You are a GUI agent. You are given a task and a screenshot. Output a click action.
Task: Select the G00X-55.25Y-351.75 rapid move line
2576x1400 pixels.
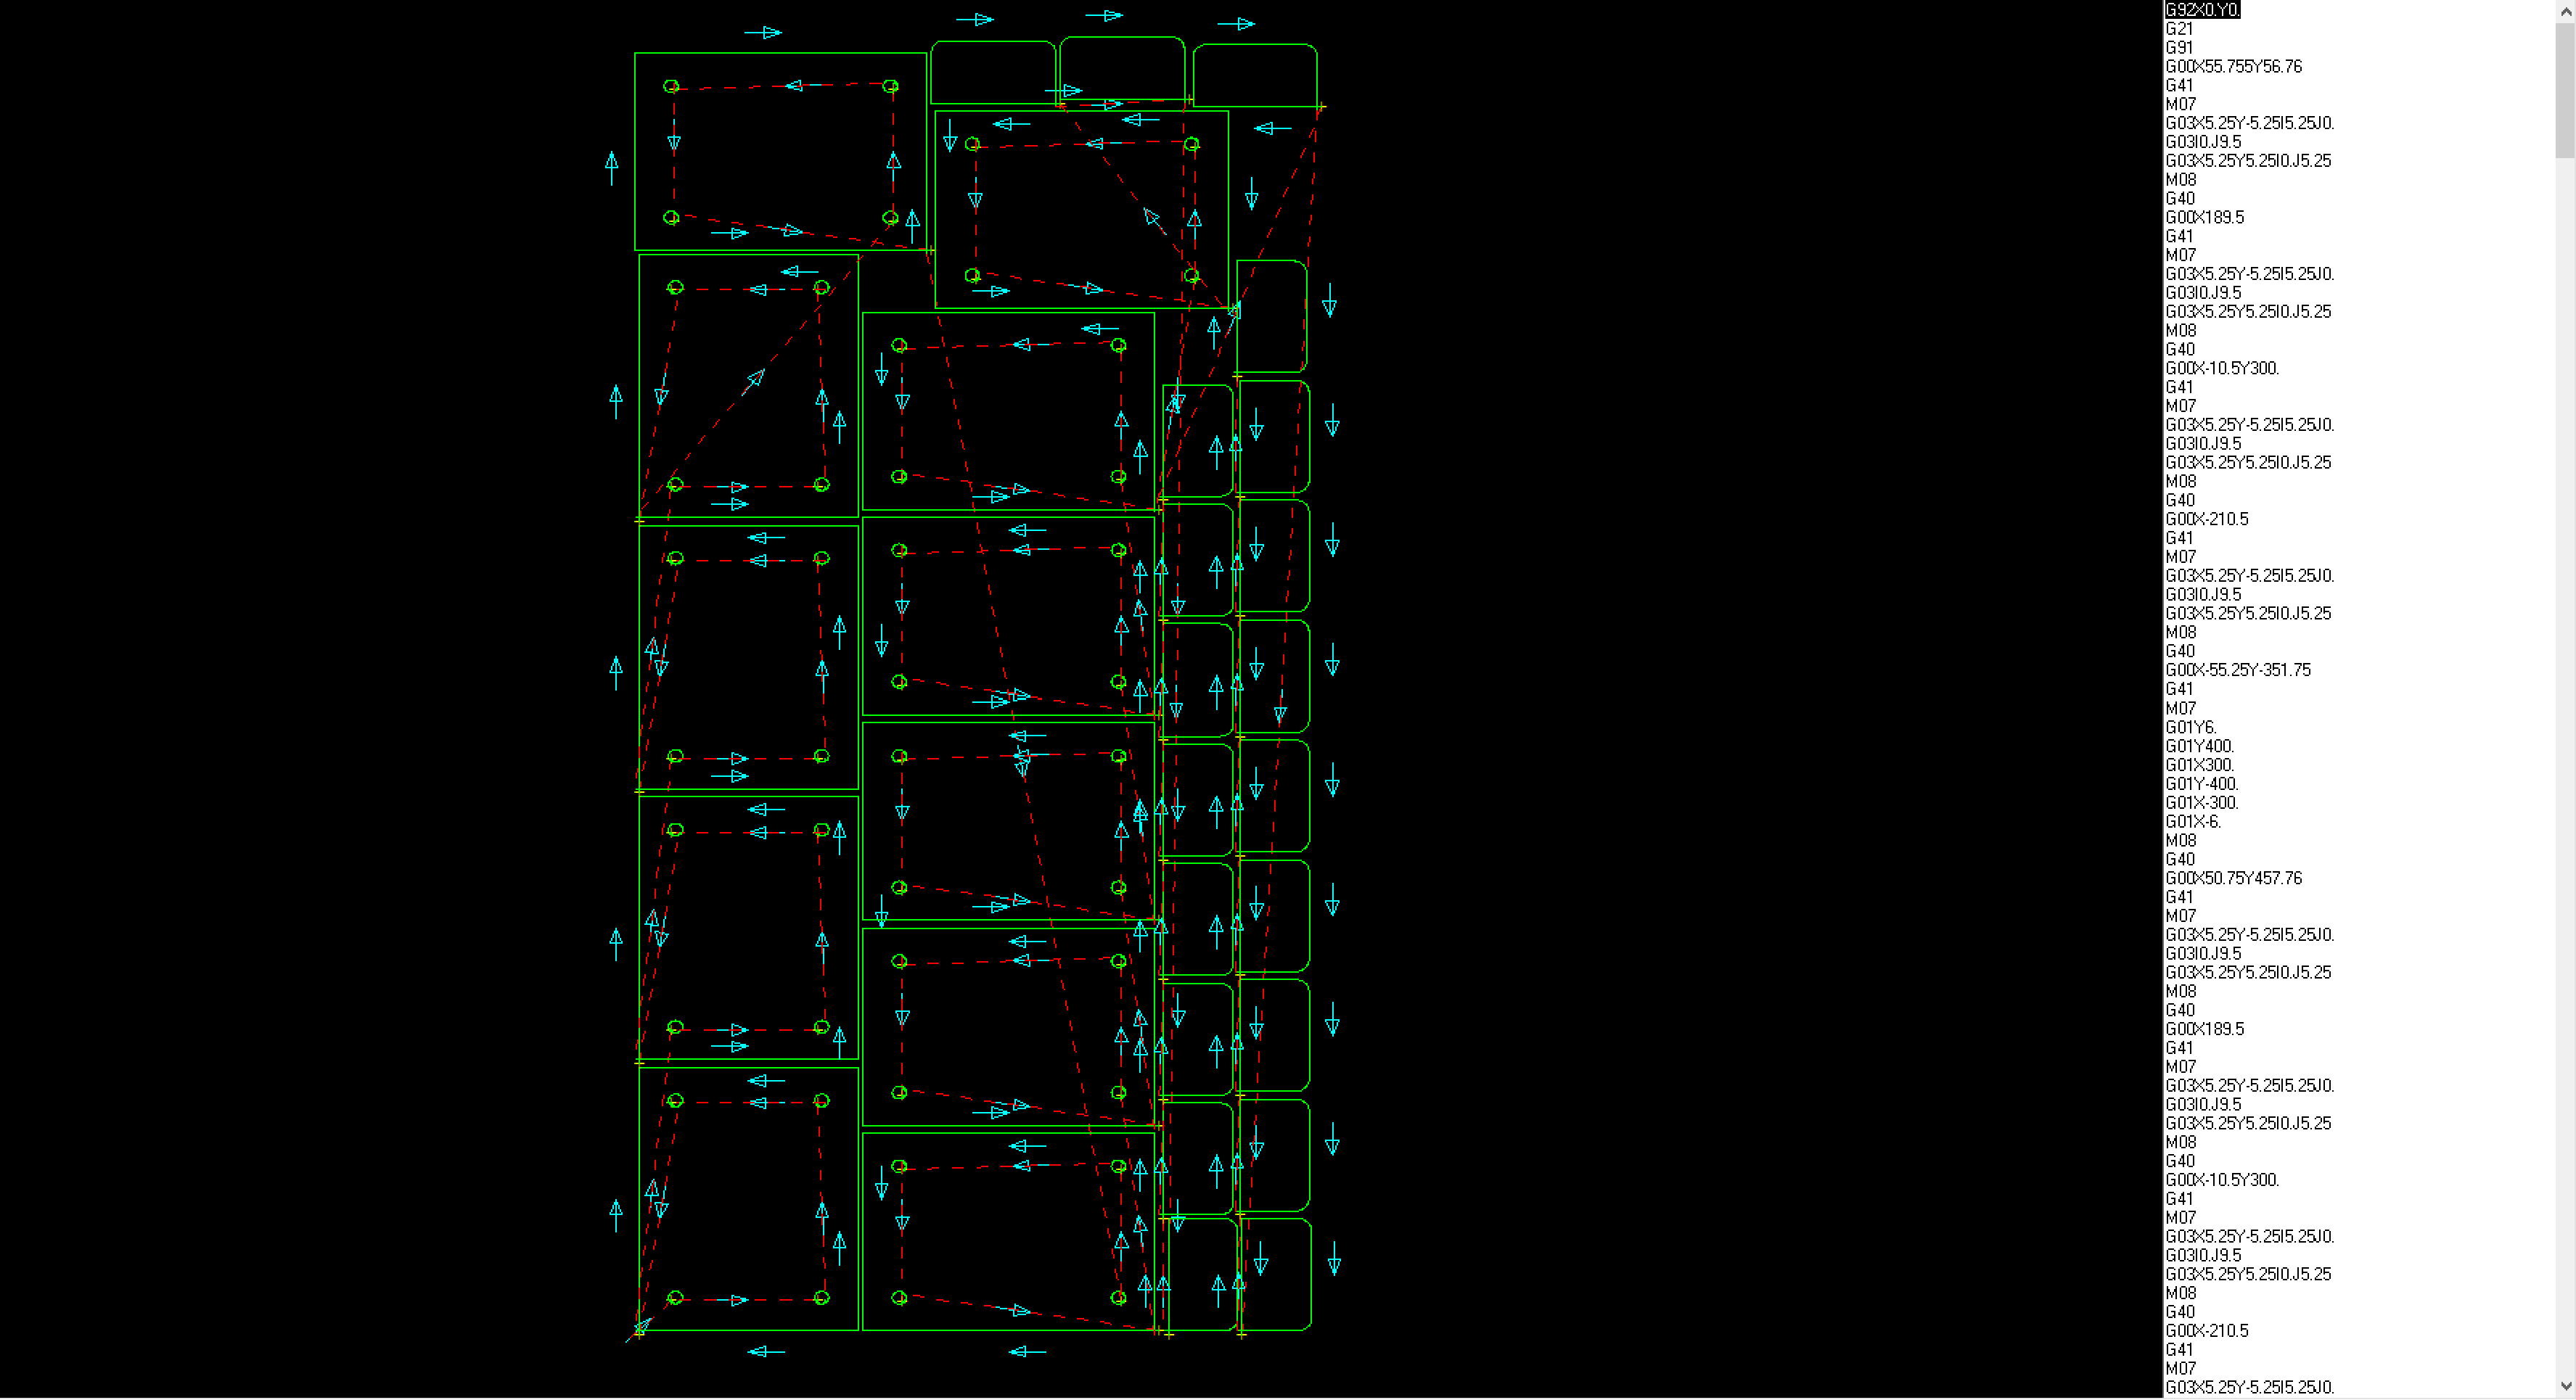pyautogui.click(x=2238, y=671)
